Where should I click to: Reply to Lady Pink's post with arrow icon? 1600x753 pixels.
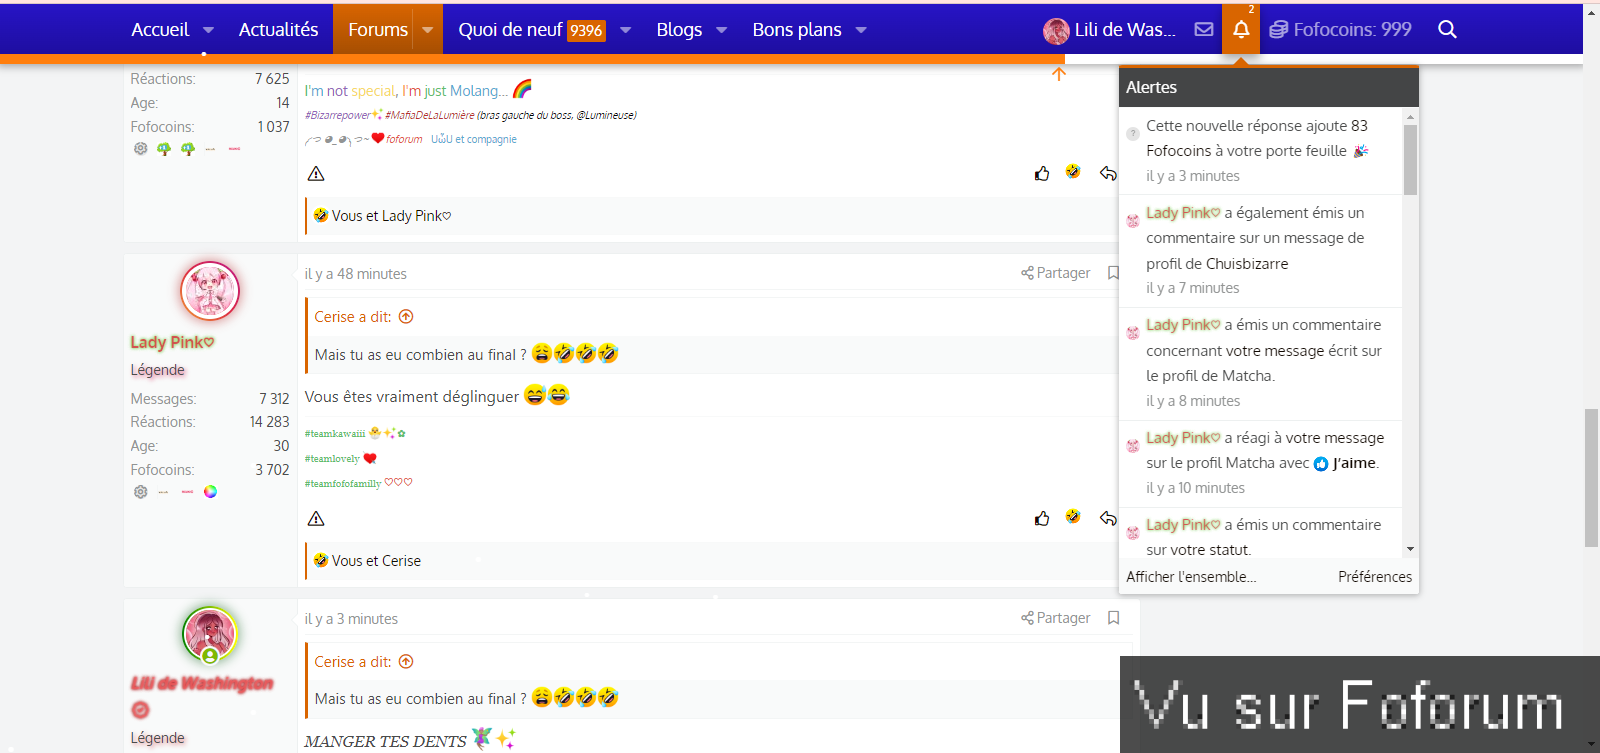pos(1108,518)
